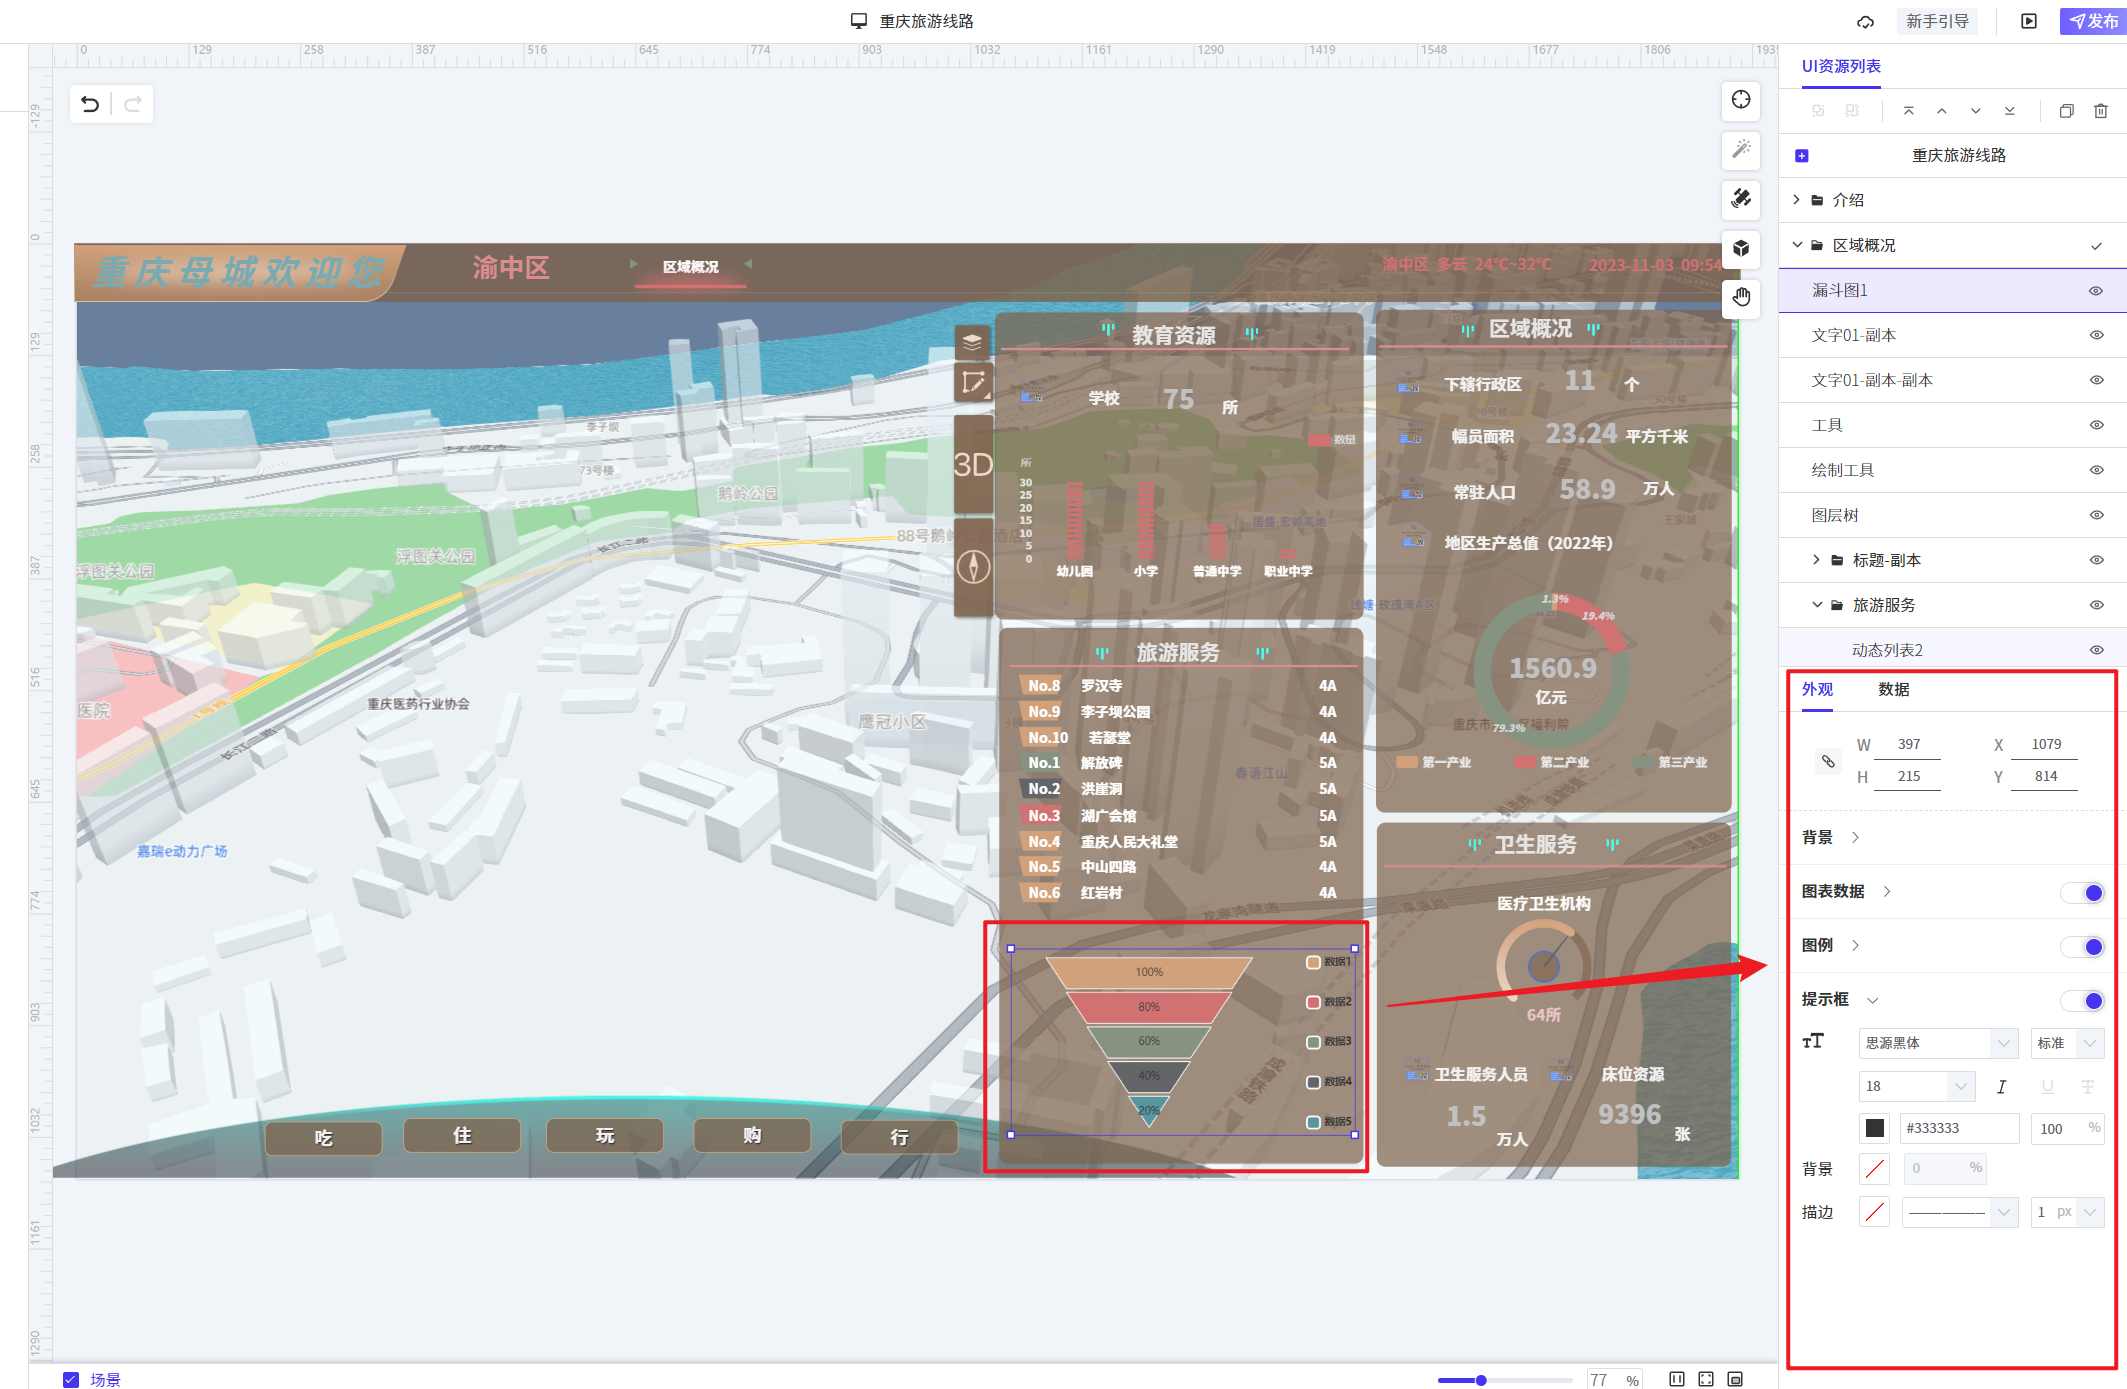Open the map layers stack icon
2127x1389 pixels.
[x=972, y=342]
